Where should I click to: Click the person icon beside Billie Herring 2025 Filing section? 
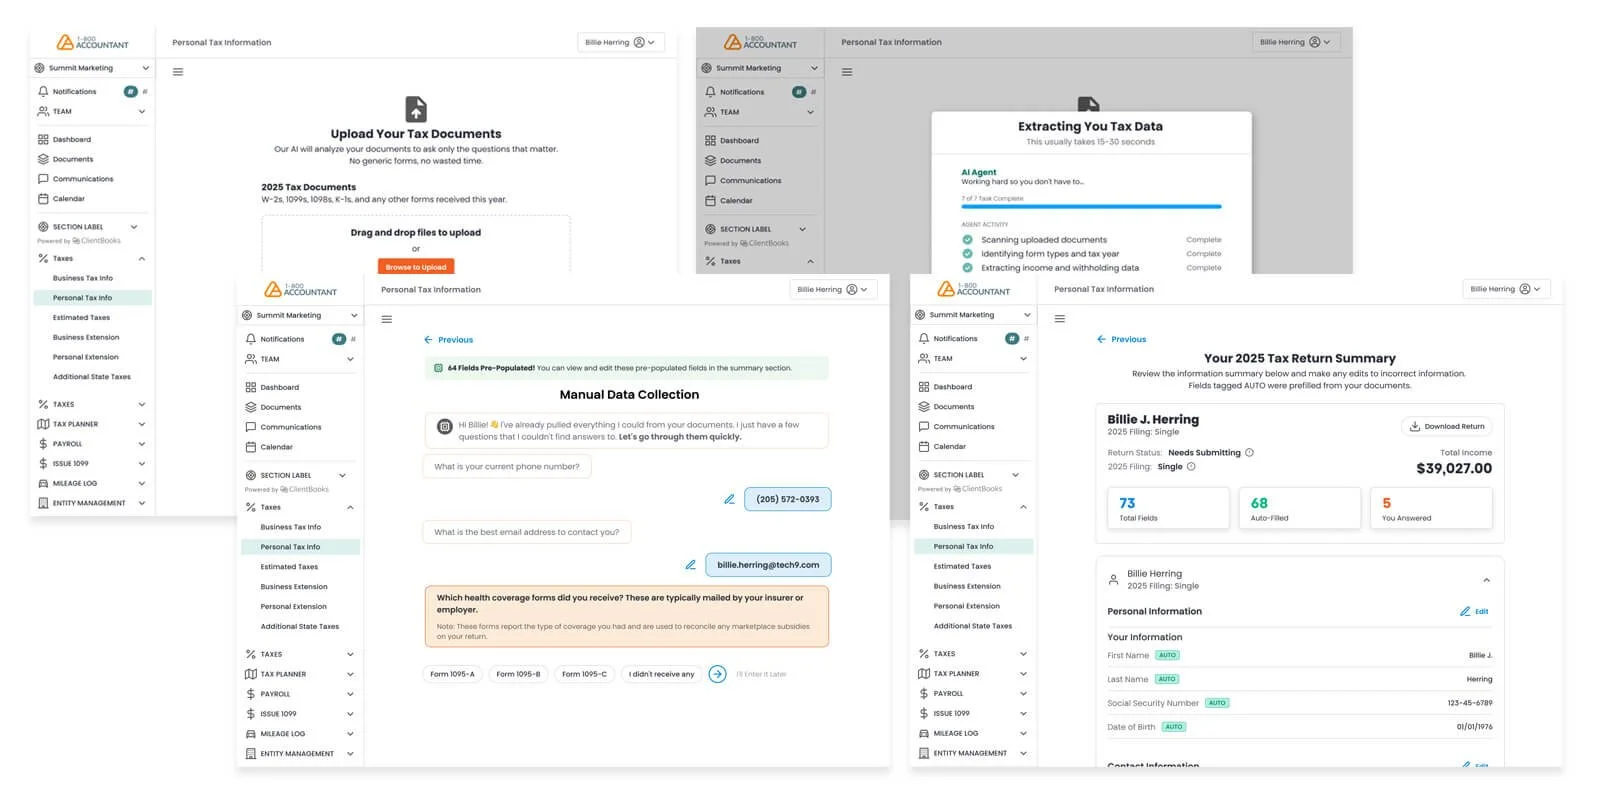pos(1113,580)
